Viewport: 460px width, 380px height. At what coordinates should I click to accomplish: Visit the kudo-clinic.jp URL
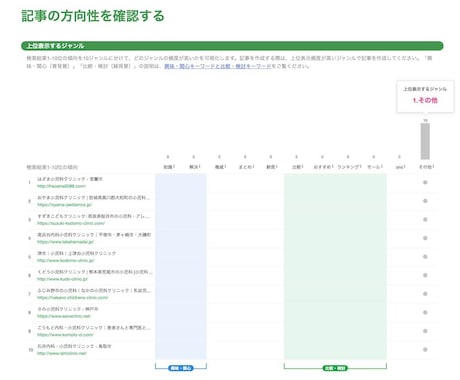pos(62,279)
